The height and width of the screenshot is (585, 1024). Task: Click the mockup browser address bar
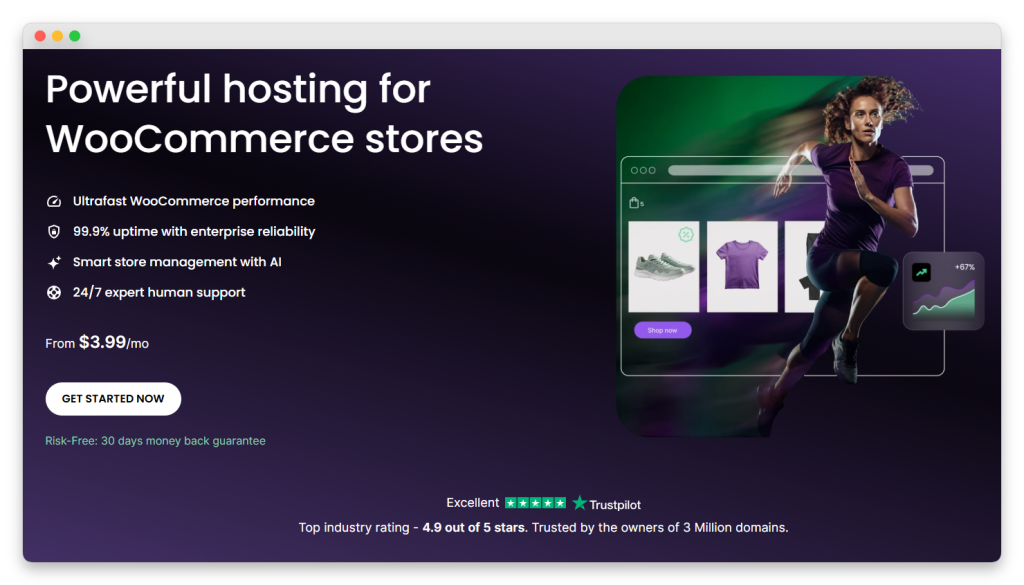(801, 170)
